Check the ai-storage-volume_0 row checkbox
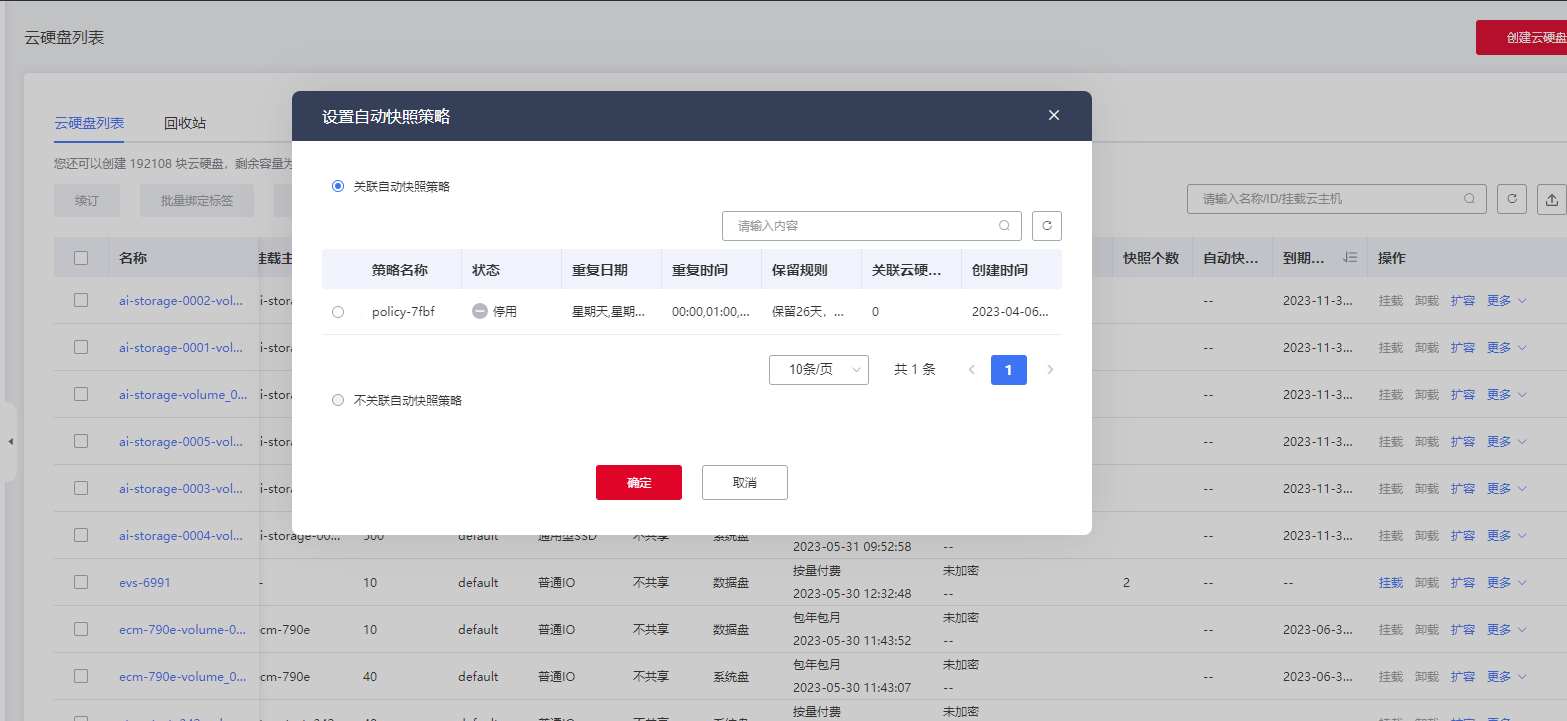This screenshot has width=1567, height=721. (81, 394)
